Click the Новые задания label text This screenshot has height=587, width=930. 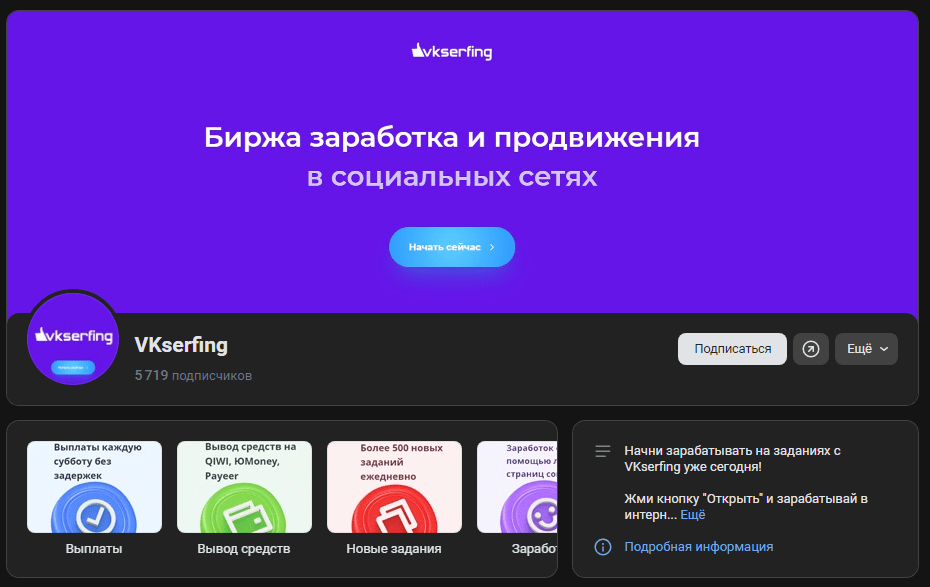point(394,549)
